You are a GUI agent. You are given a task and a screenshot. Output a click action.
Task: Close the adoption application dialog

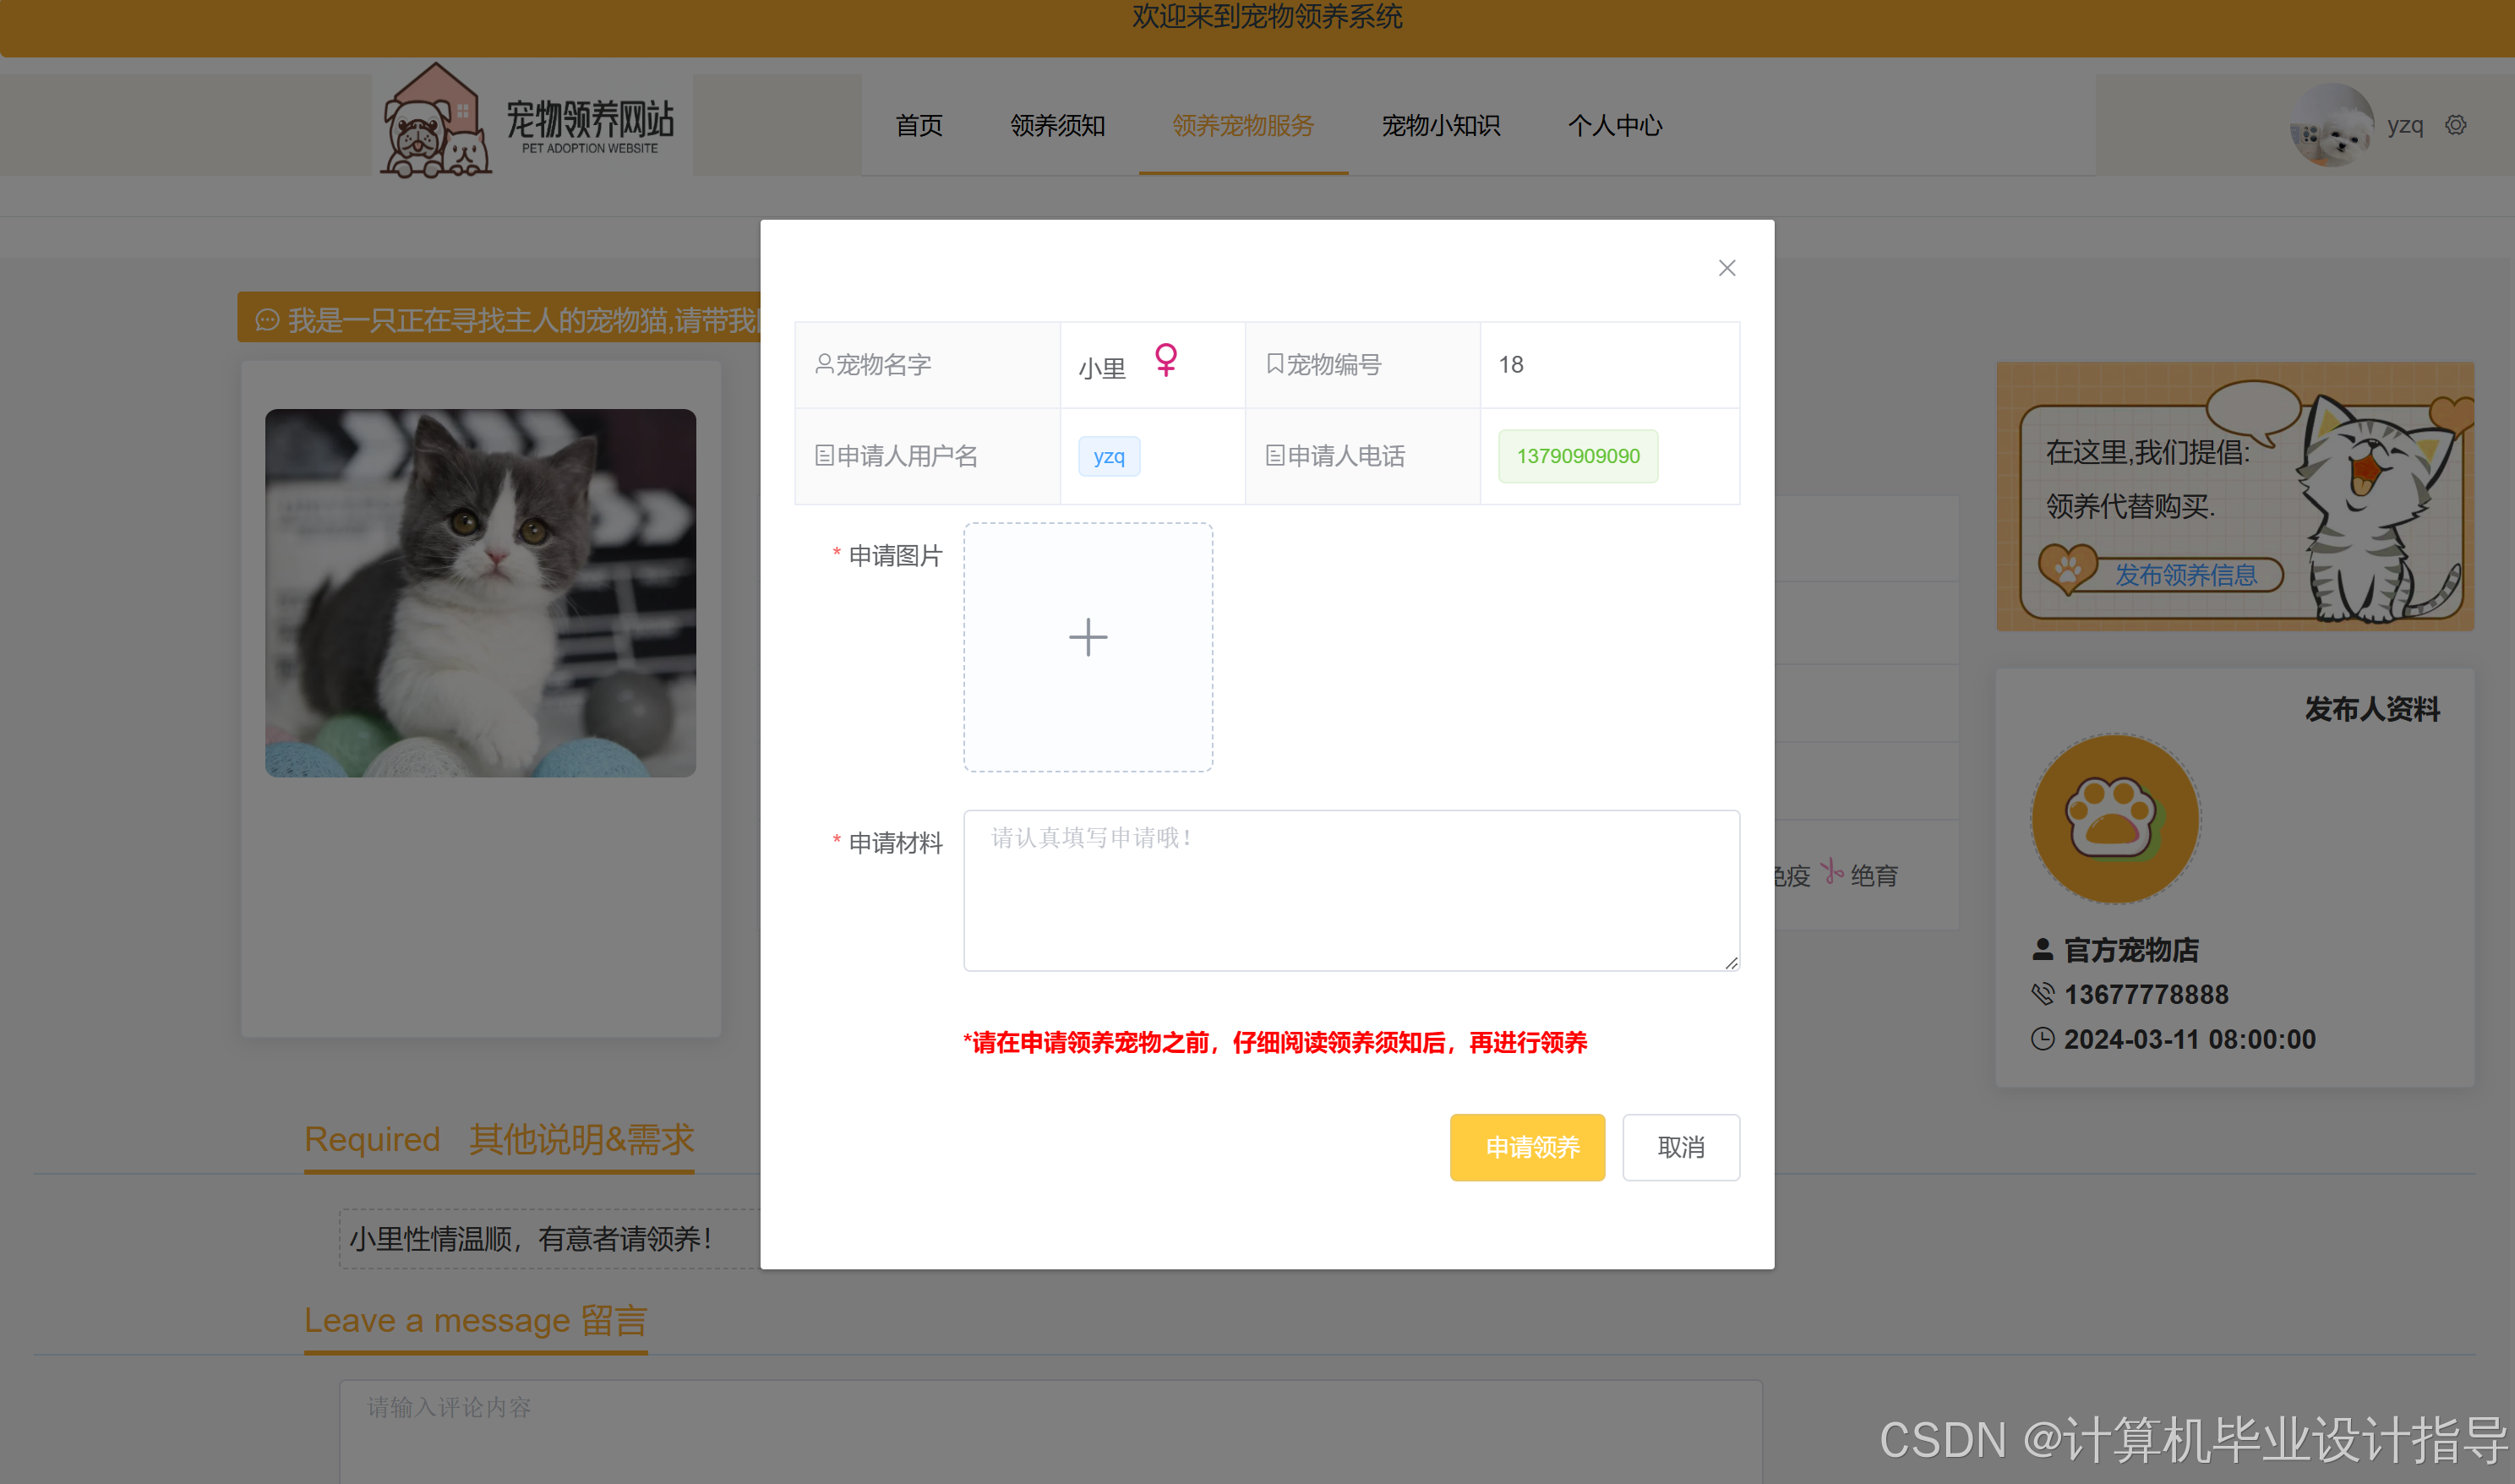click(x=1726, y=268)
